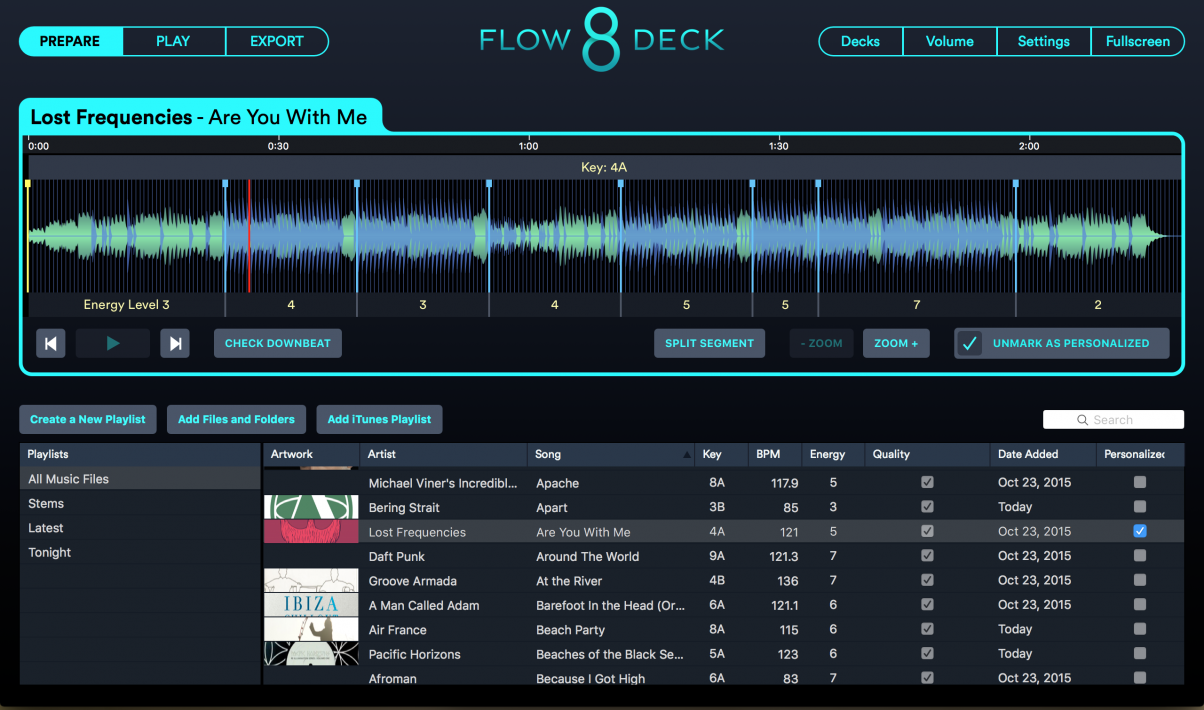The image size is (1204, 710).
Task: Click the red playhead line on the waveform
Action: pyautogui.click(x=249, y=236)
